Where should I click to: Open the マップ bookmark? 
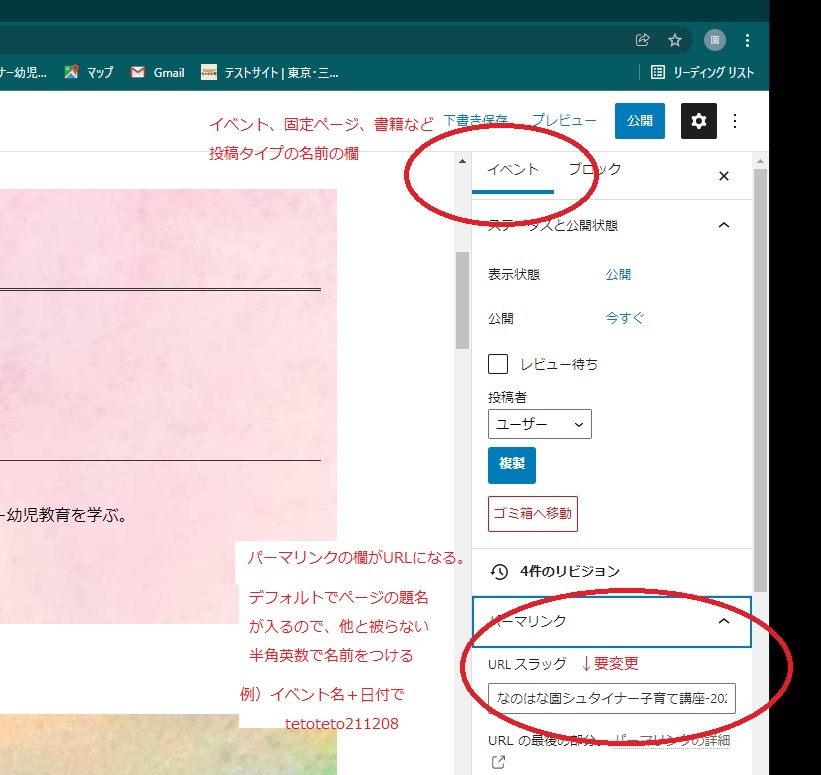coord(89,72)
